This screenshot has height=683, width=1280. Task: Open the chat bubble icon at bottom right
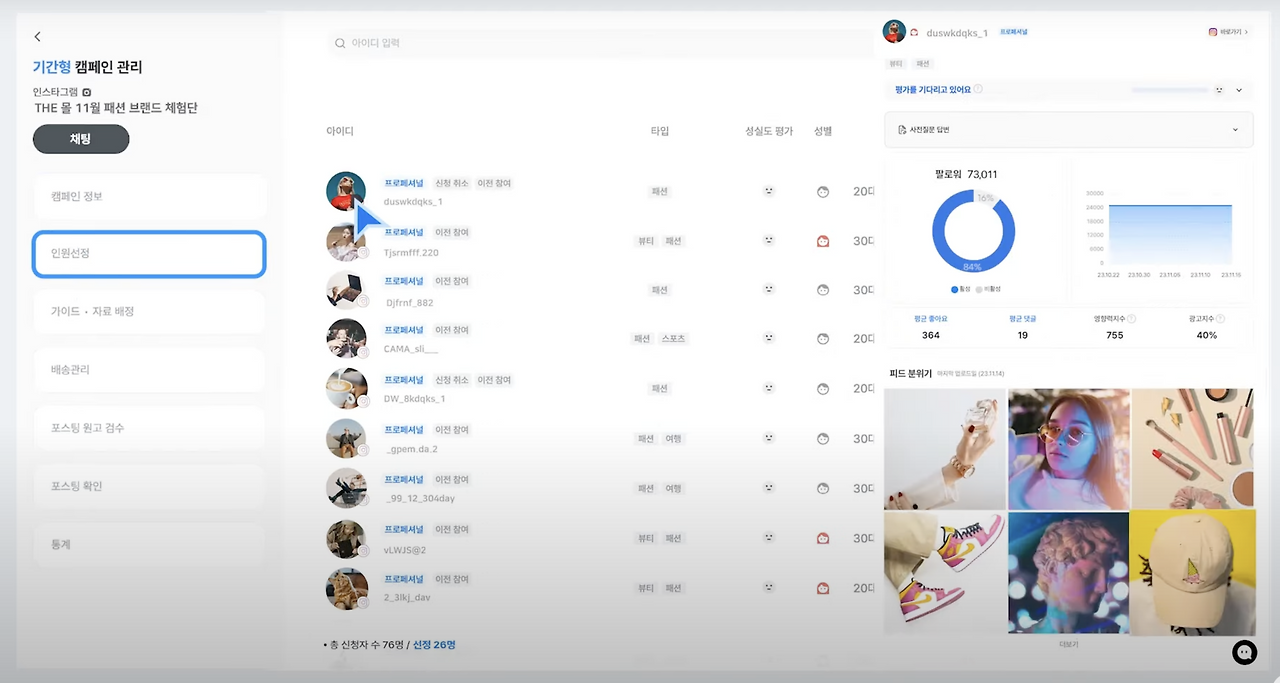pyautogui.click(x=1244, y=652)
